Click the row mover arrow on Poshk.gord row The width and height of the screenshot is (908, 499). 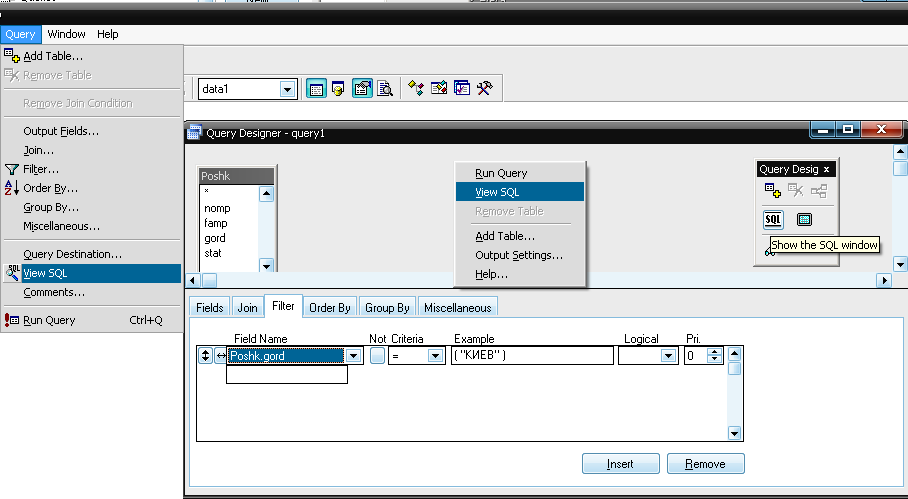[205, 355]
